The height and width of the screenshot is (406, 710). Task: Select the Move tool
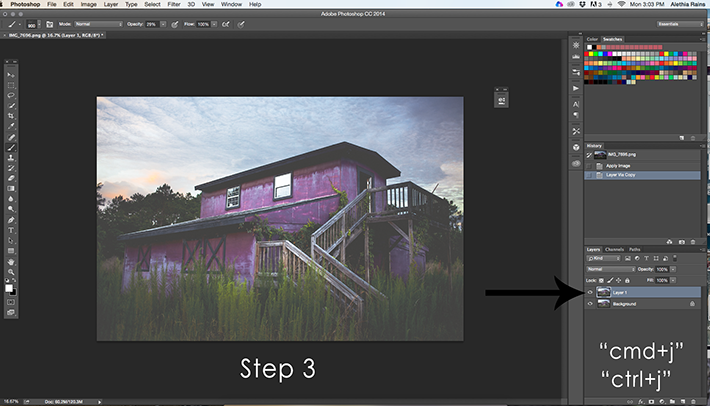coord(11,75)
